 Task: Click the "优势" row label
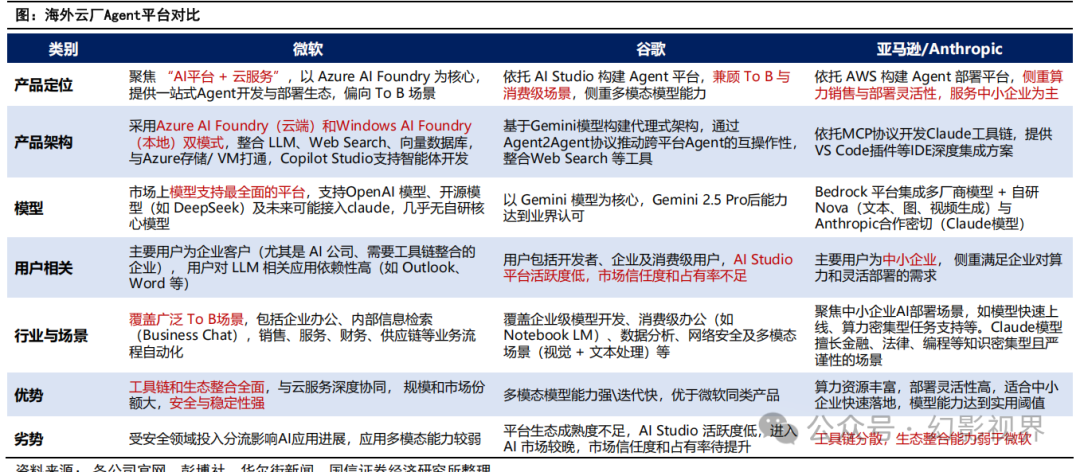pos(29,395)
